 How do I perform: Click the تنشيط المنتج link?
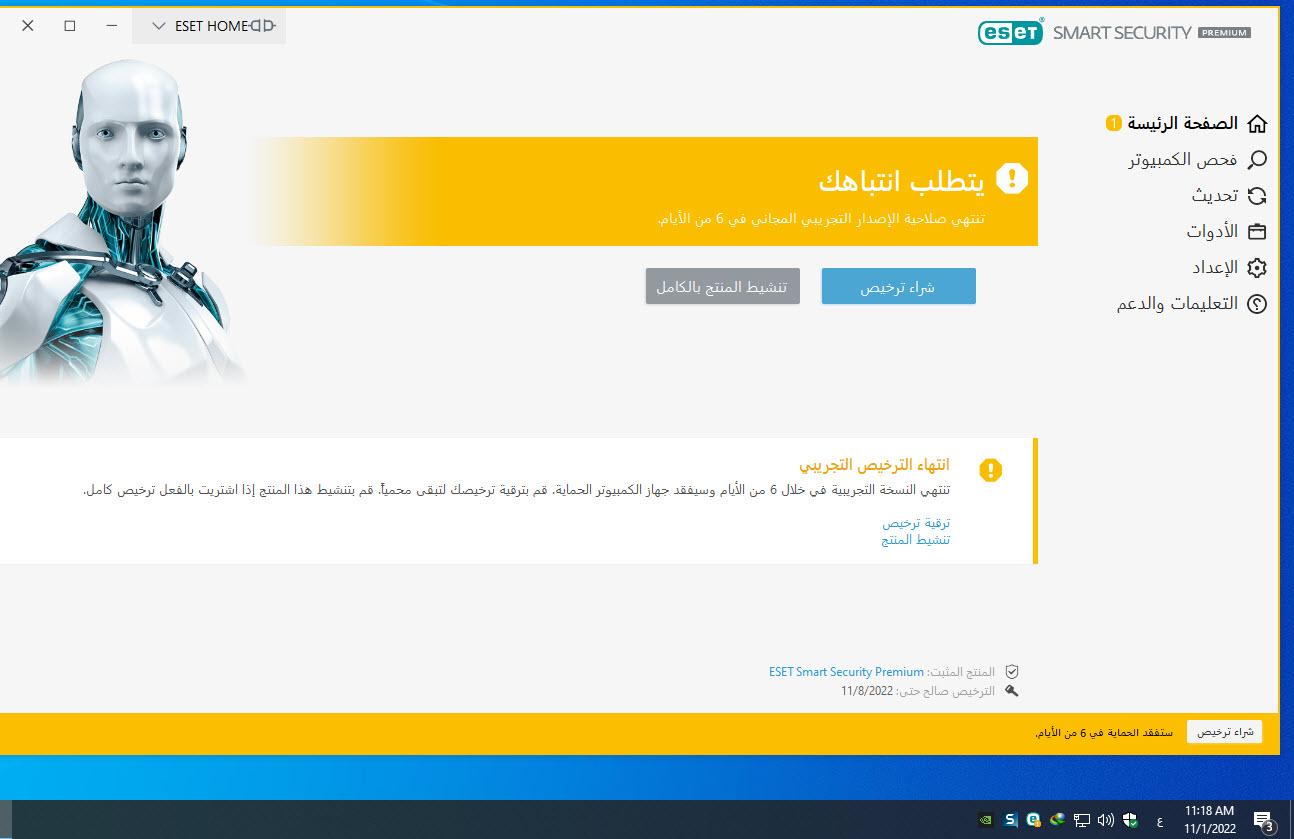(916, 540)
